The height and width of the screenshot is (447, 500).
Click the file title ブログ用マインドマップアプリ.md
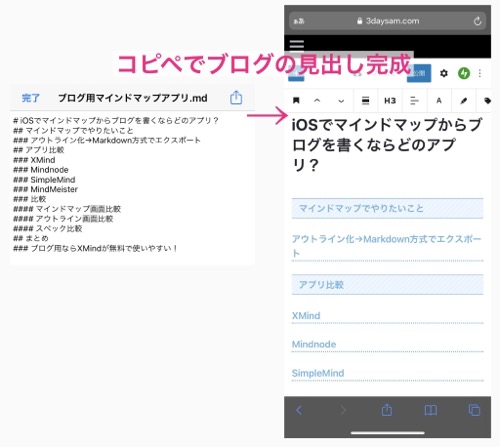tap(133, 98)
